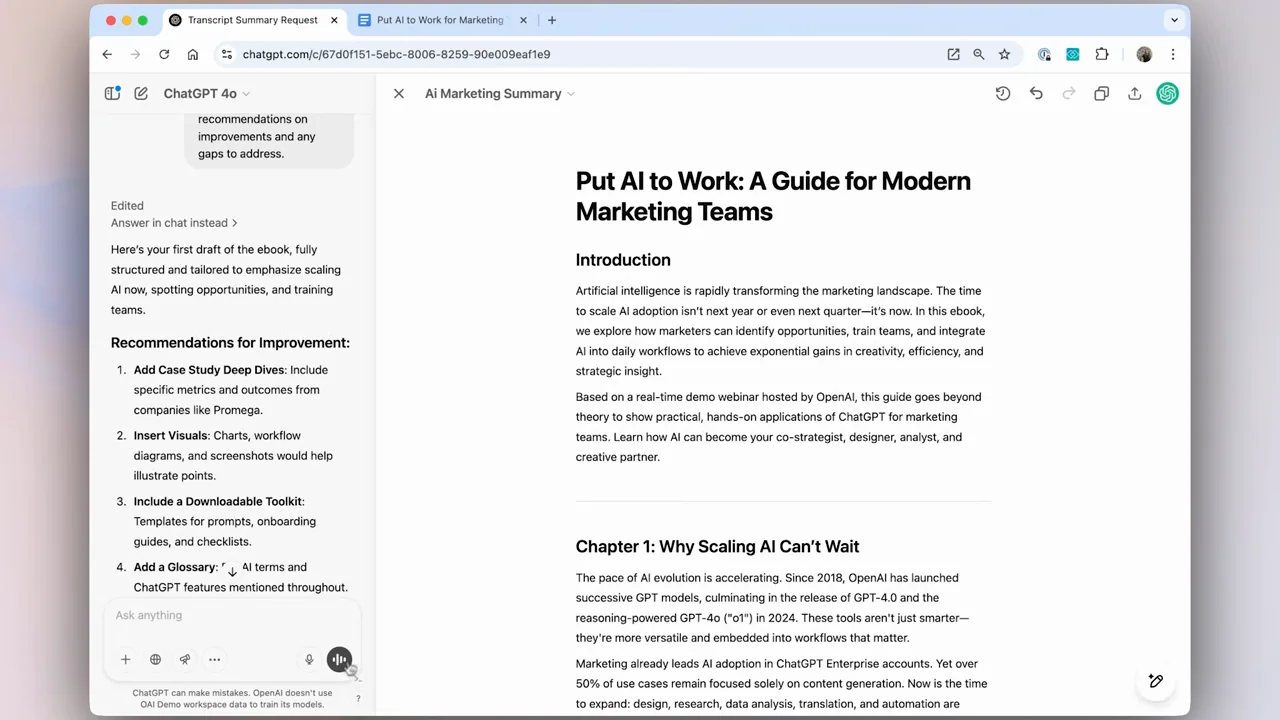Expand the Ai Marketing Summary title dropdown
The height and width of the screenshot is (720, 1280).
tap(500, 93)
